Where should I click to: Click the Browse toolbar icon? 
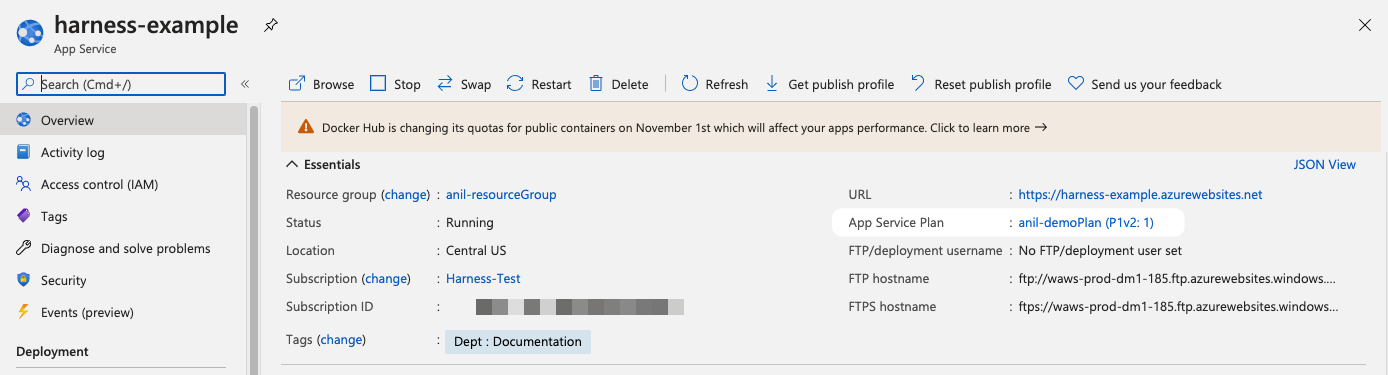(297, 84)
